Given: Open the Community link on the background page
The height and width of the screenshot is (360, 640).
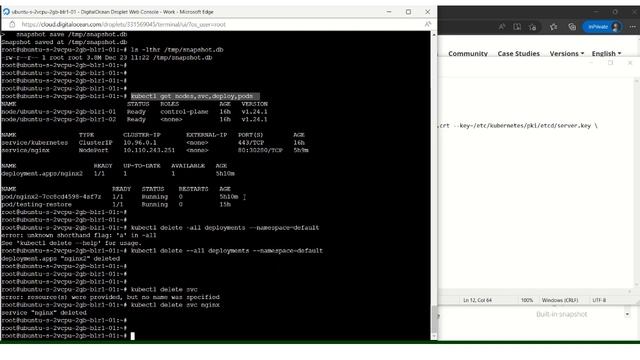Looking at the screenshot, I should click(468, 53).
